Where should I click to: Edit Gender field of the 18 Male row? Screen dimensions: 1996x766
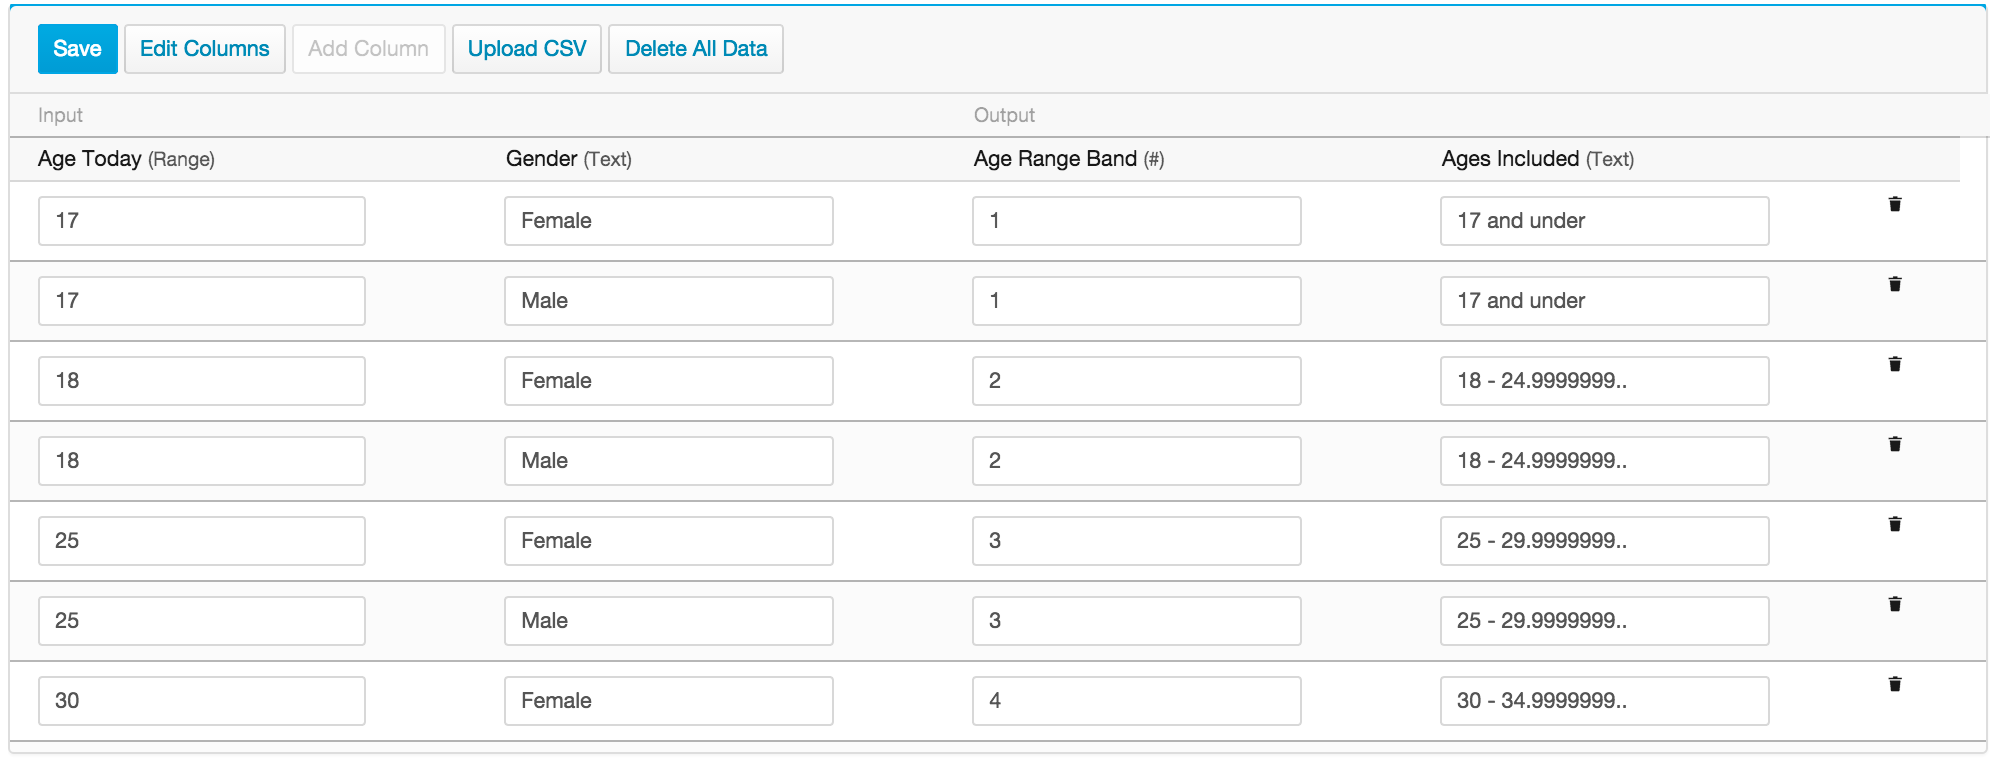click(669, 461)
